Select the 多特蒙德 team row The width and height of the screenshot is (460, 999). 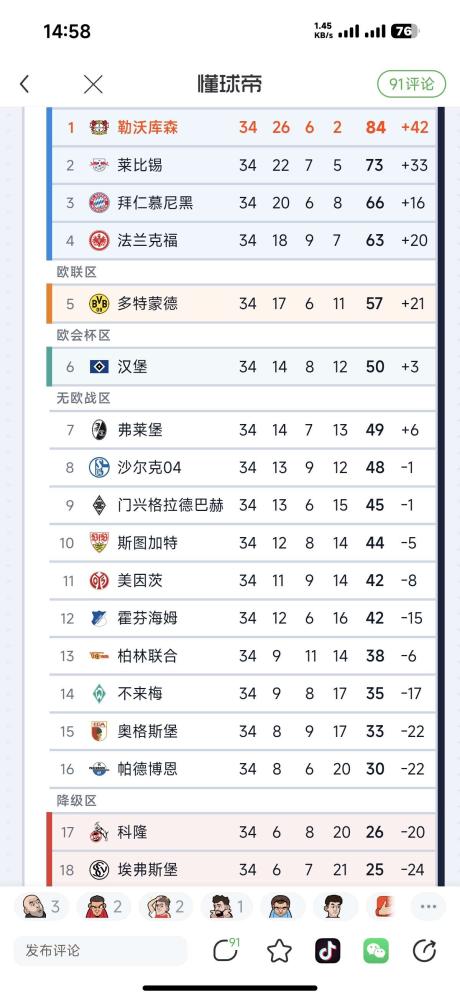pos(241,303)
